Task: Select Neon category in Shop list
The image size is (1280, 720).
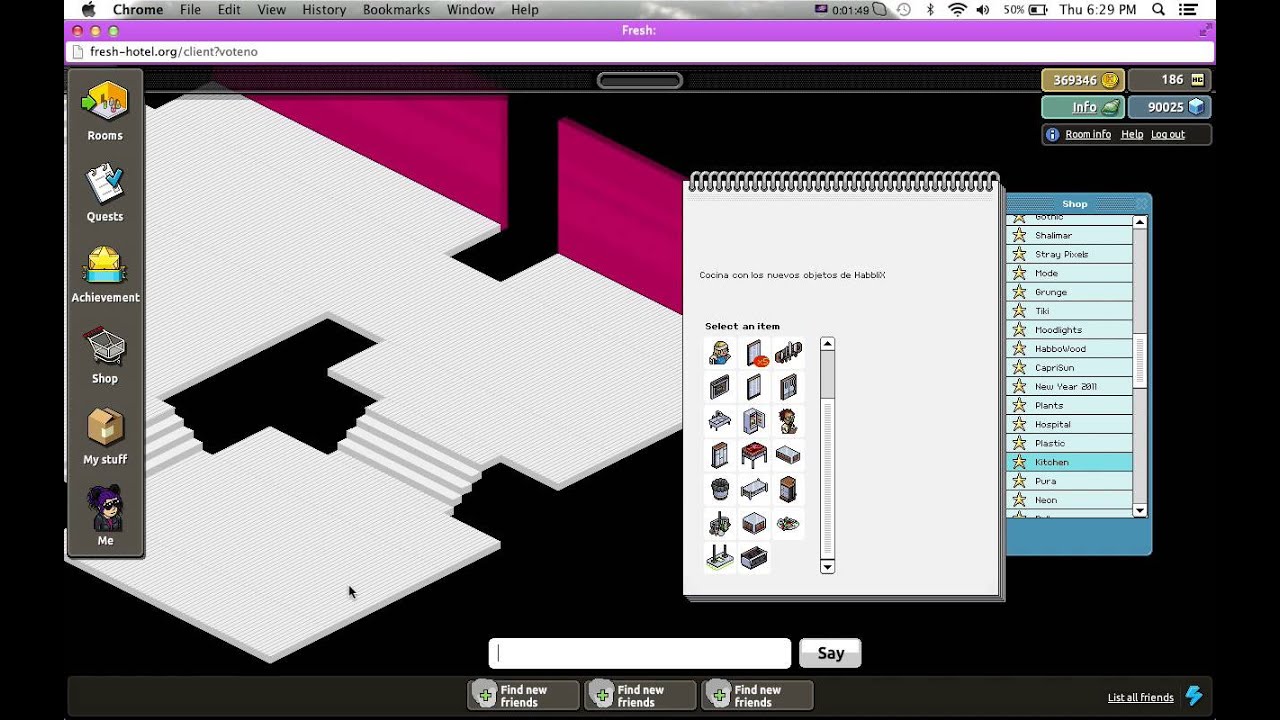Action: (x=1069, y=500)
